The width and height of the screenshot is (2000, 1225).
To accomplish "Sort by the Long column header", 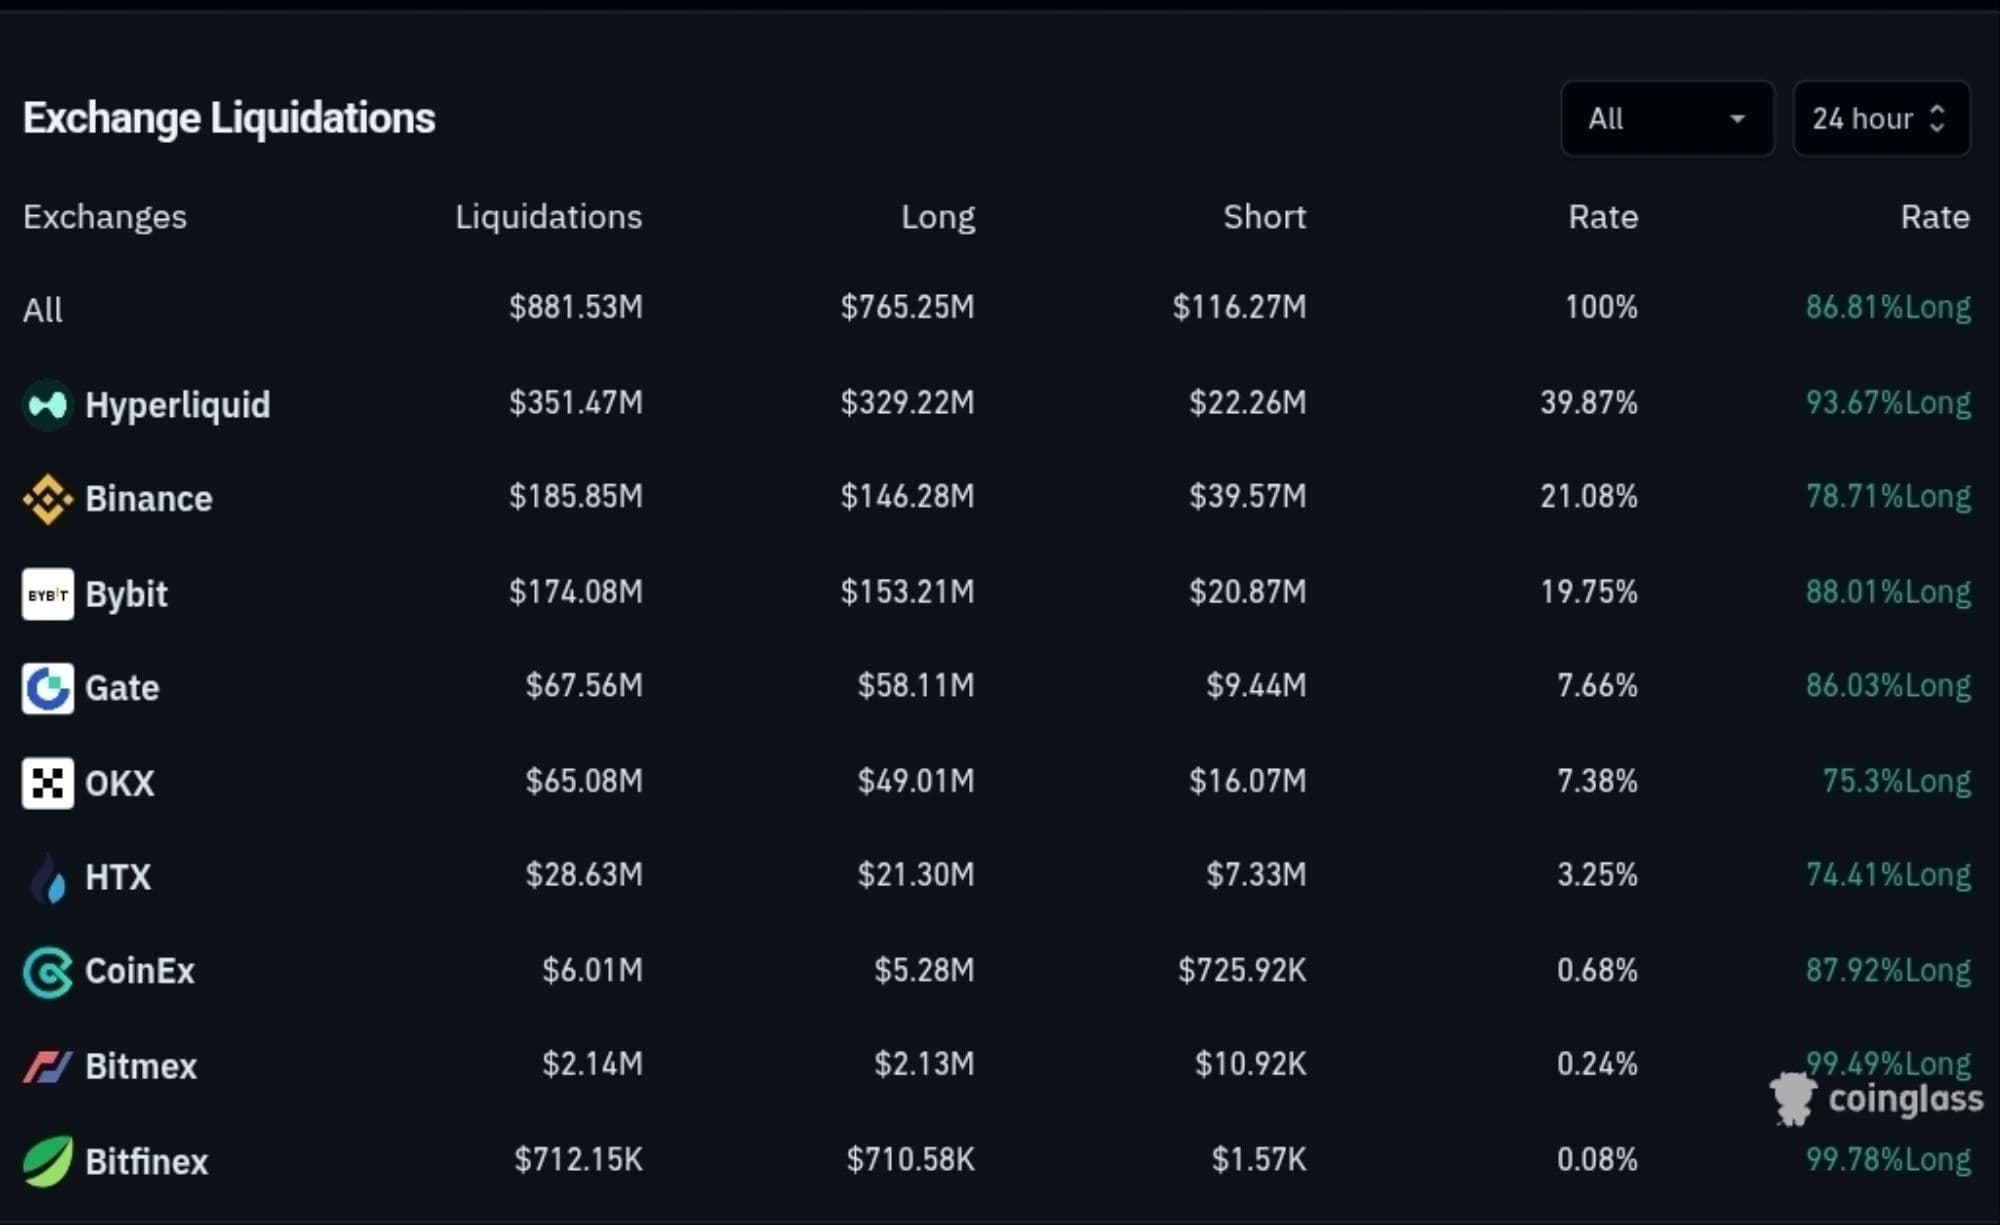I will coord(937,217).
